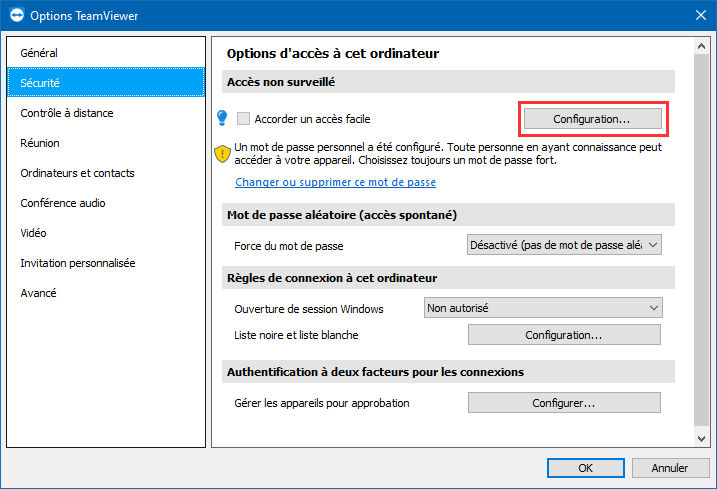Click the Force du mot de passe label
Image resolution: width=717 pixels, height=489 pixels.
coord(289,246)
